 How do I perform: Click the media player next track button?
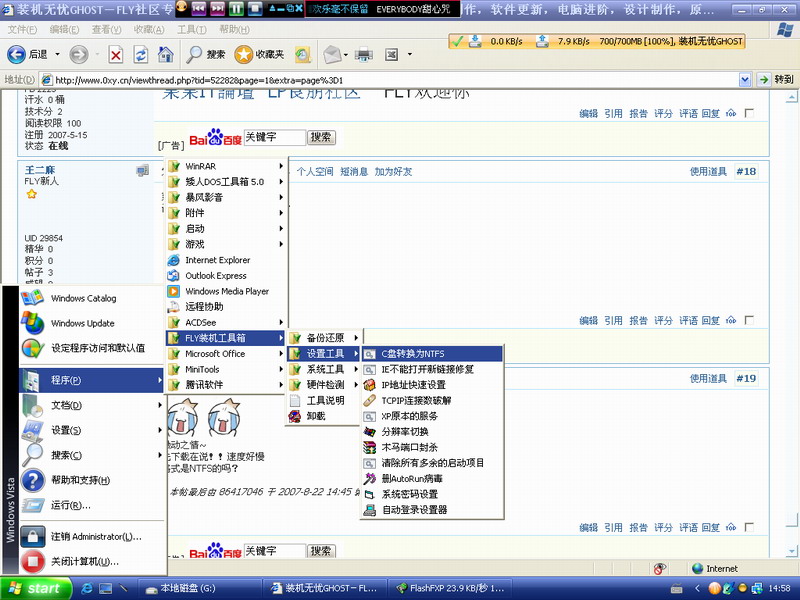[x=217, y=9]
